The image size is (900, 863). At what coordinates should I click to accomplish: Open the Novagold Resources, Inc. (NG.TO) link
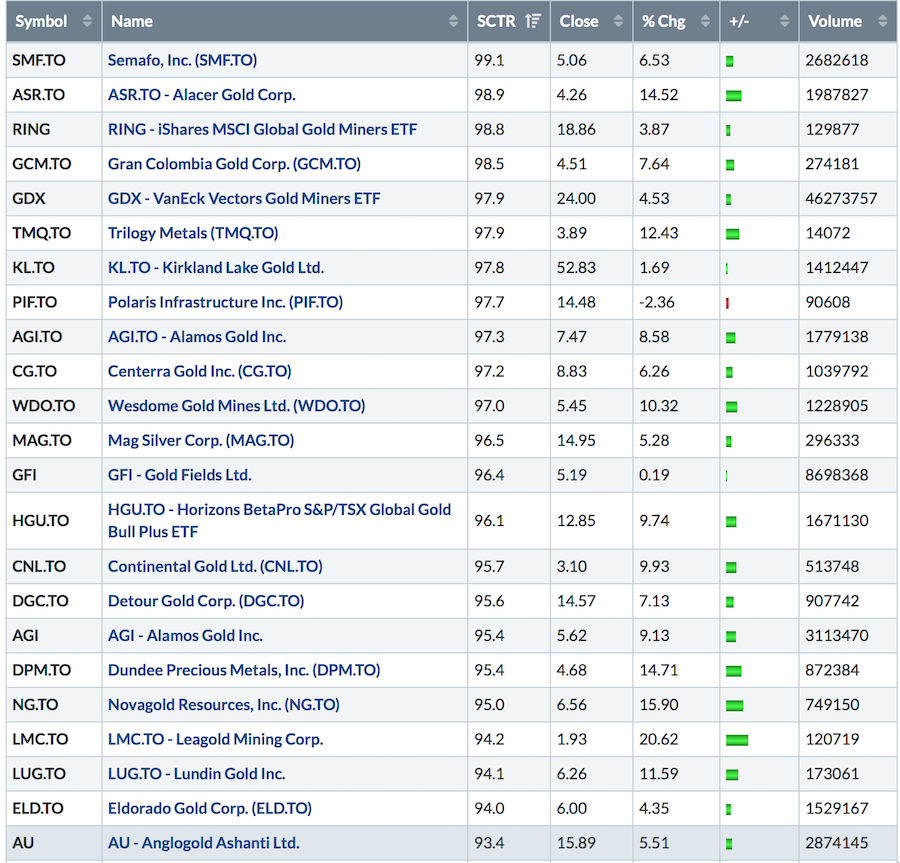coord(223,705)
